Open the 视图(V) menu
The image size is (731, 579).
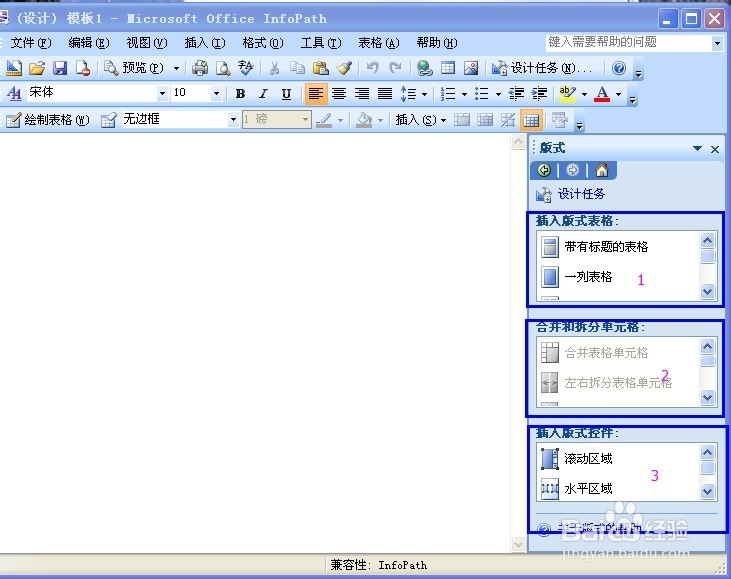[x=147, y=43]
